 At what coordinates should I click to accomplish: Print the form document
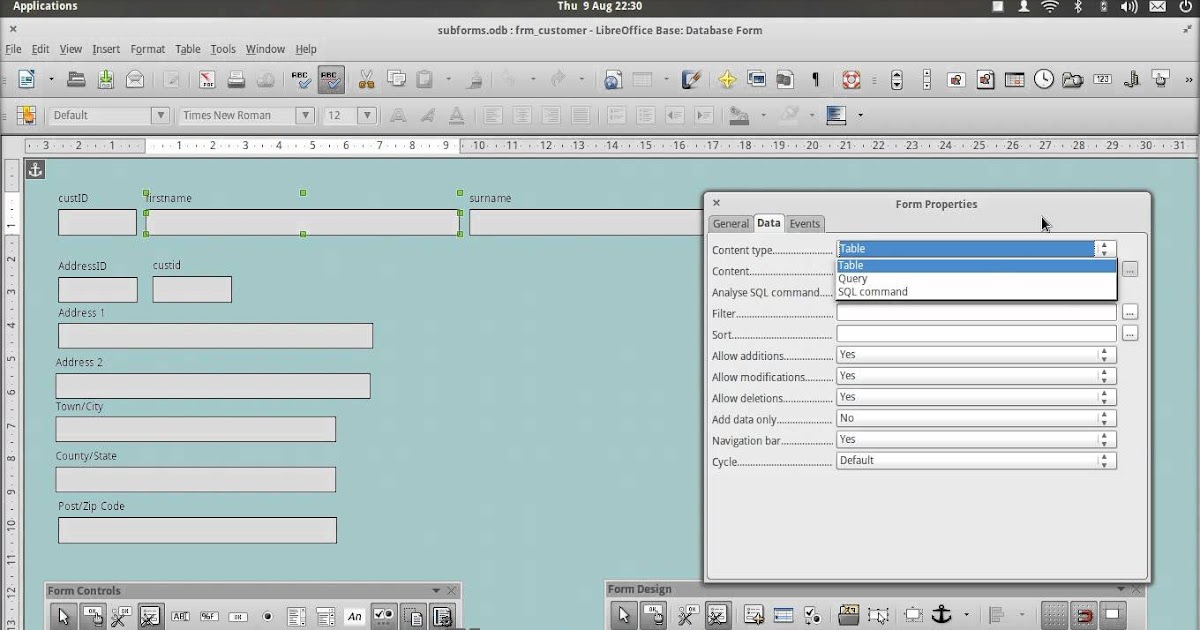236,80
